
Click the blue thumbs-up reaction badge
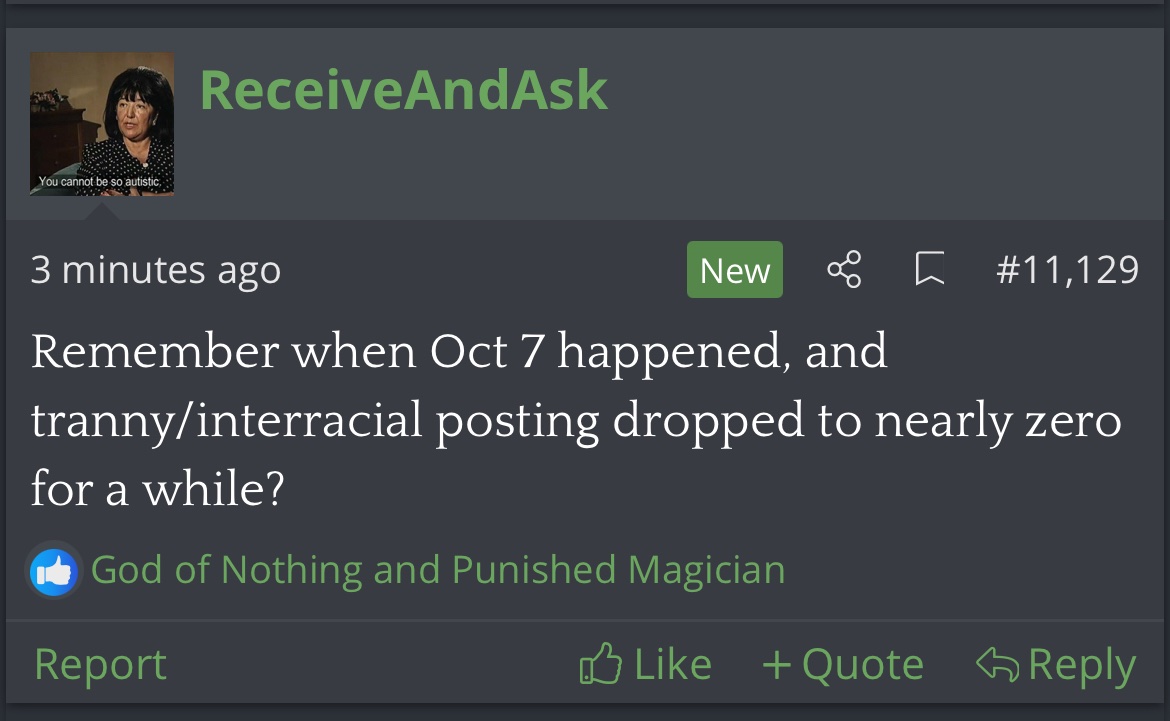(54, 572)
